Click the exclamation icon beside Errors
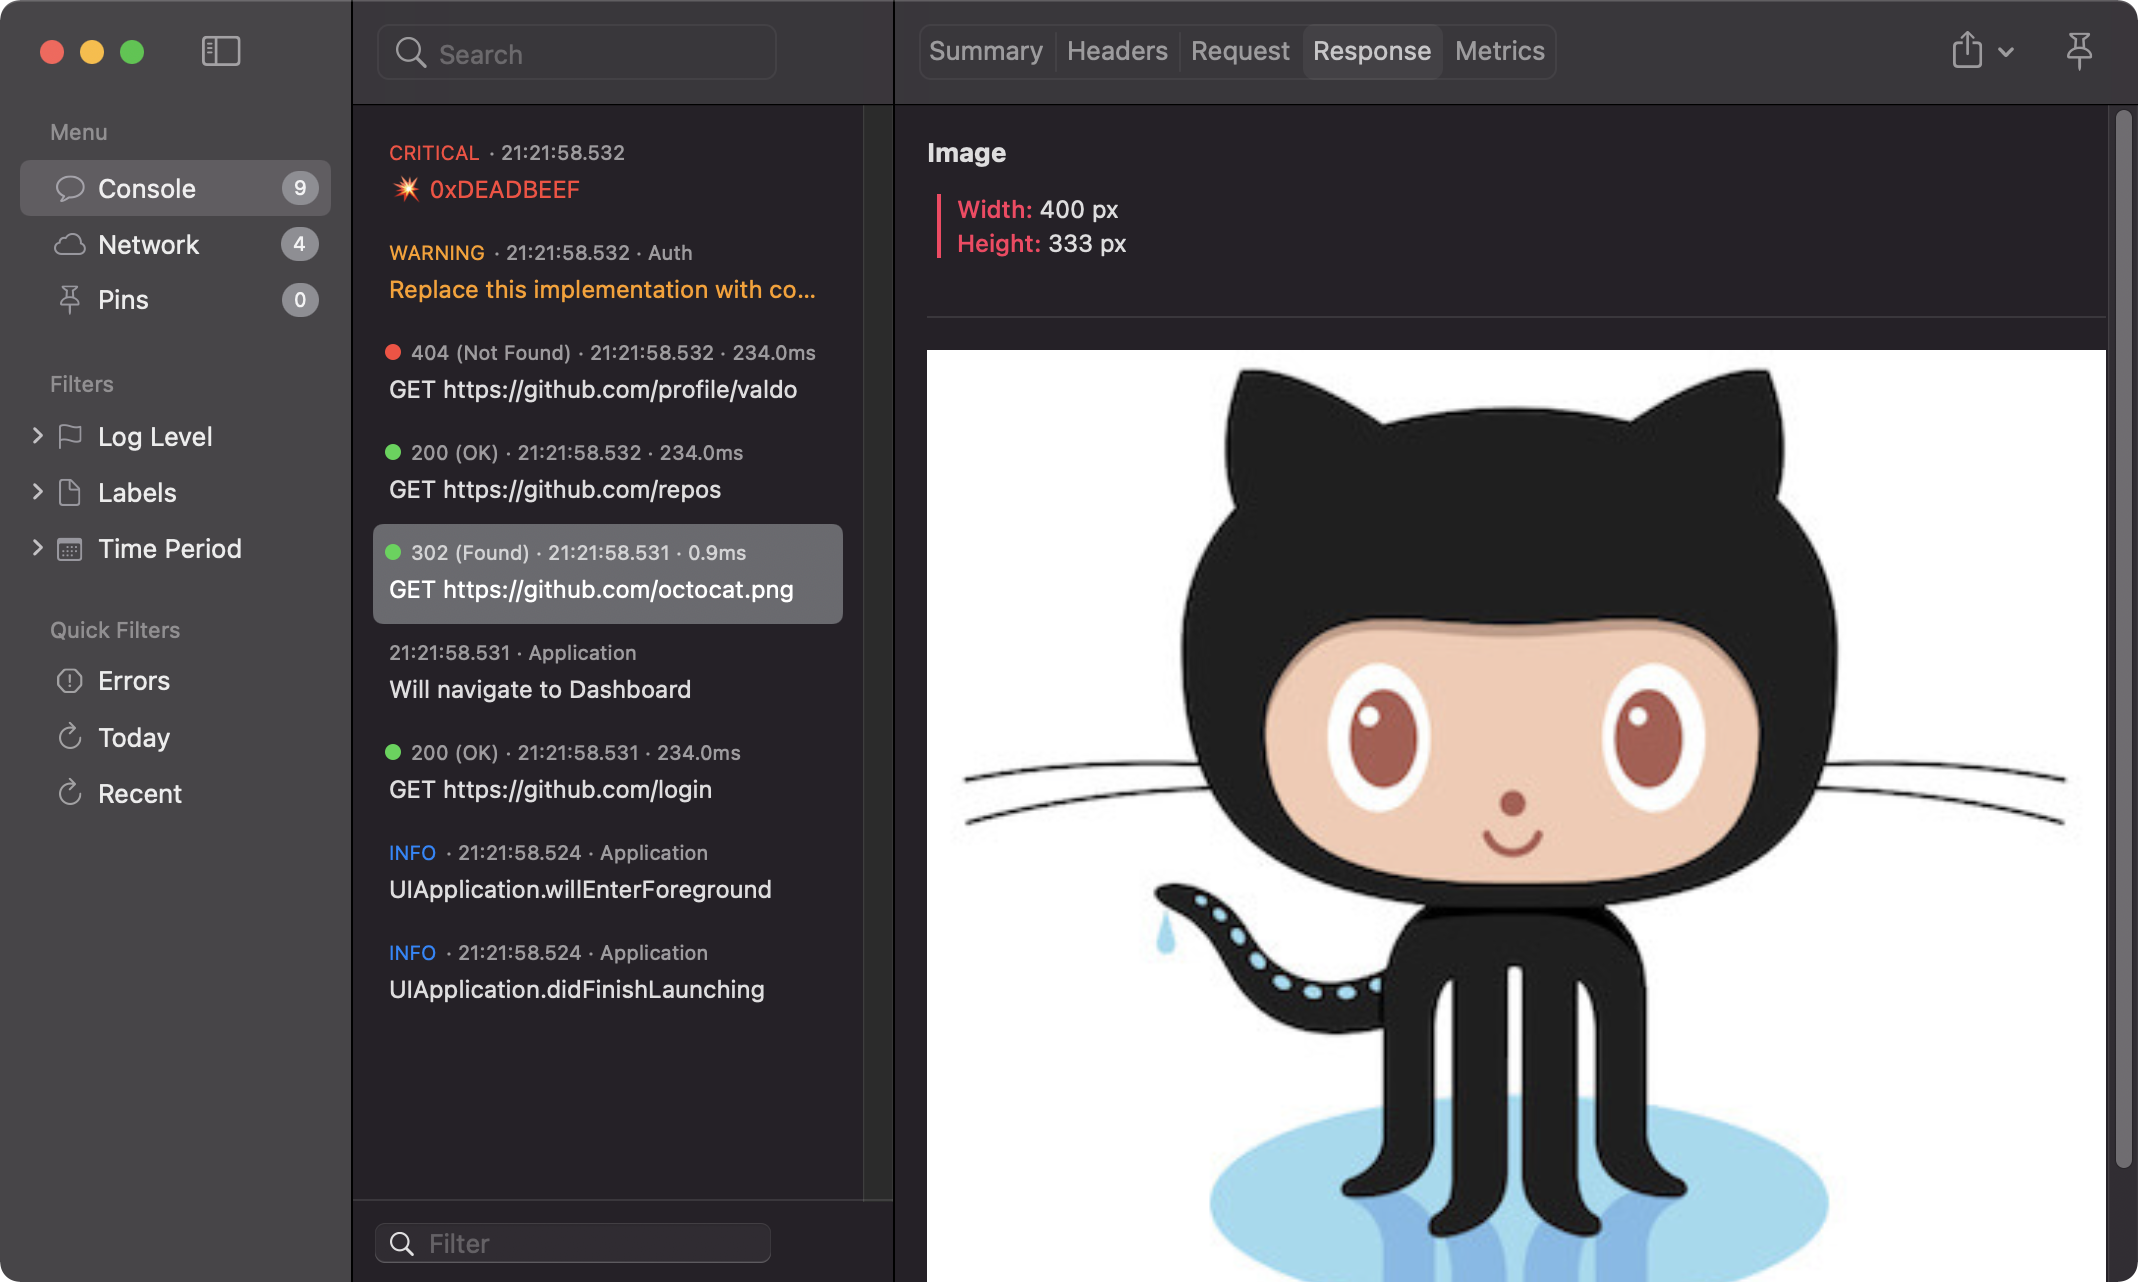Image resolution: width=2138 pixels, height=1282 pixels. 70,681
